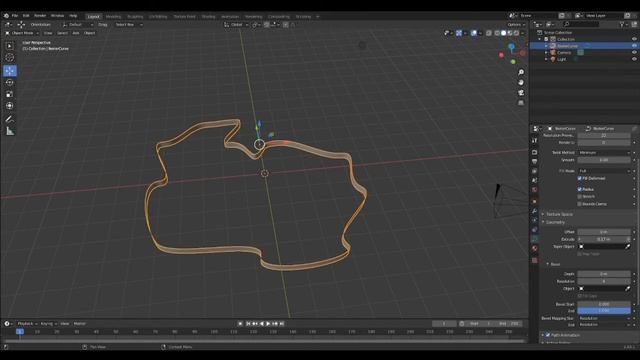Image resolution: width=640 pixels, height=360 pixels.
Task: Activate the Scale tool
Action: click(x=10, y=94)
